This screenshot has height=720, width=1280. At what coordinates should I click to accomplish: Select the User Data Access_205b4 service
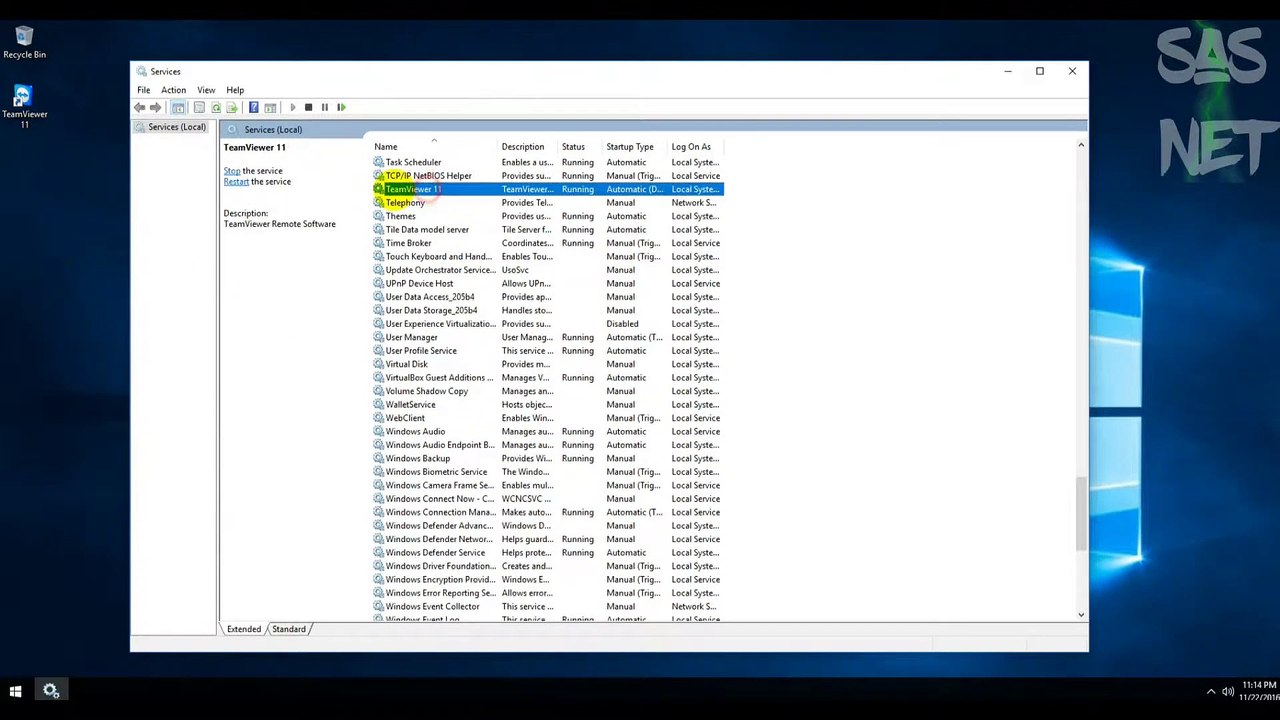point(430,297)
